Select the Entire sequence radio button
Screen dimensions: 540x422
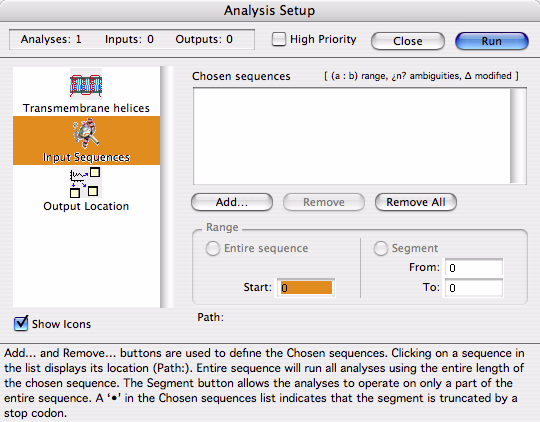212,248
